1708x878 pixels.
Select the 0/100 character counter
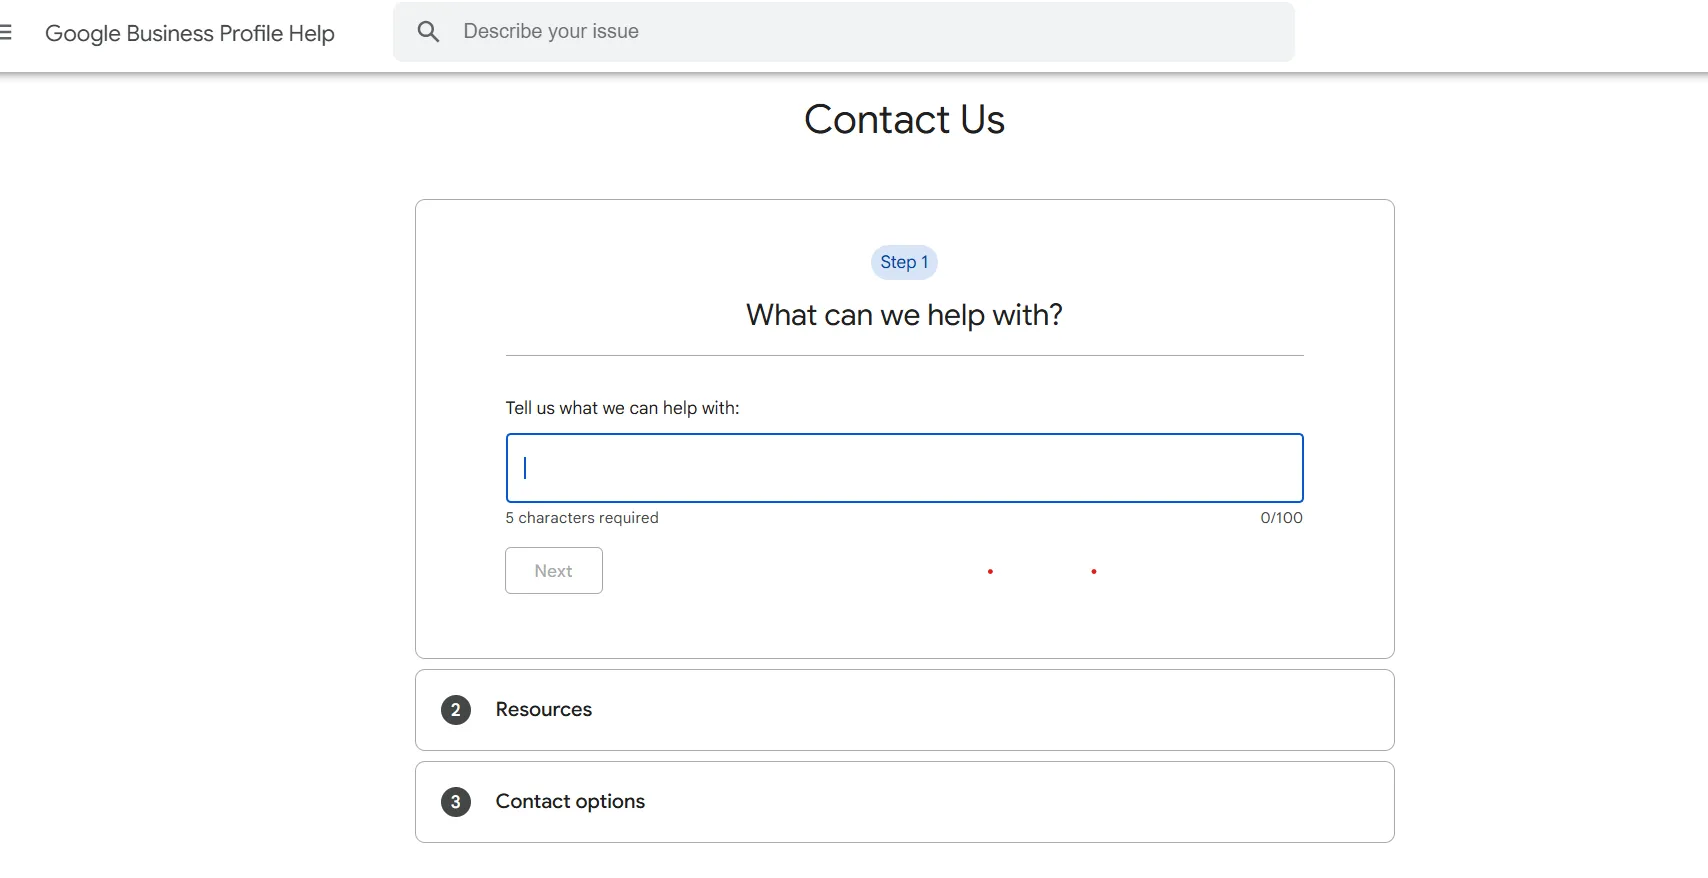coord(1281,518)
